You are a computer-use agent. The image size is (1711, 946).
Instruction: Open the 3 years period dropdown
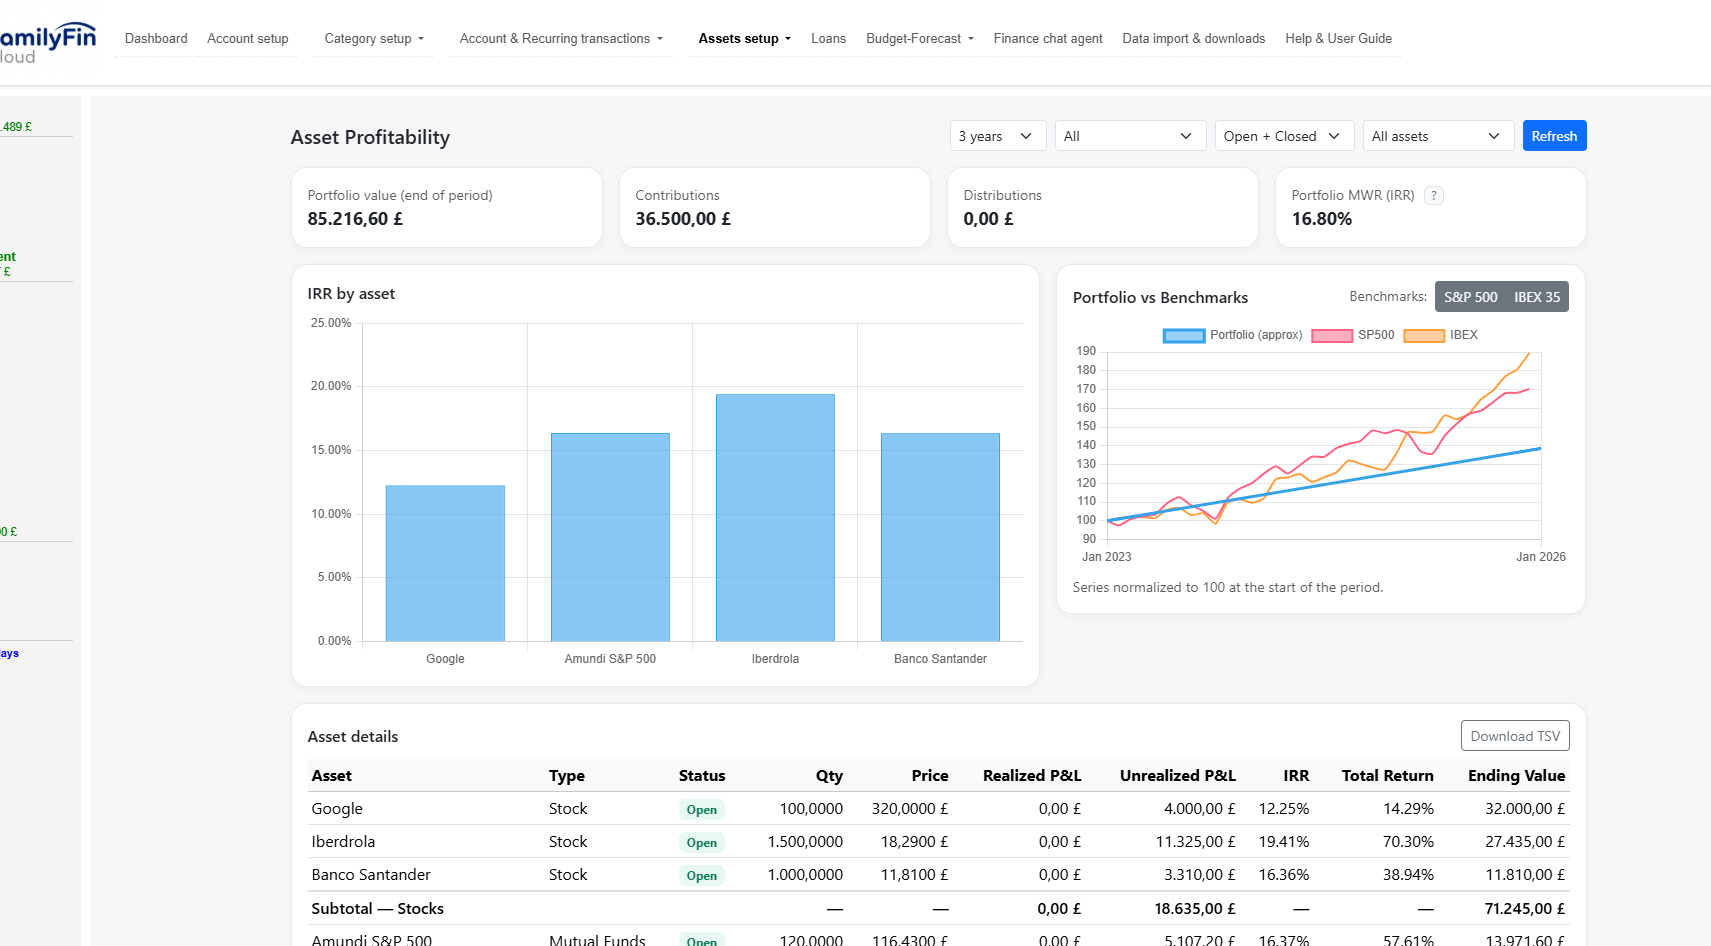coord(998,136)
